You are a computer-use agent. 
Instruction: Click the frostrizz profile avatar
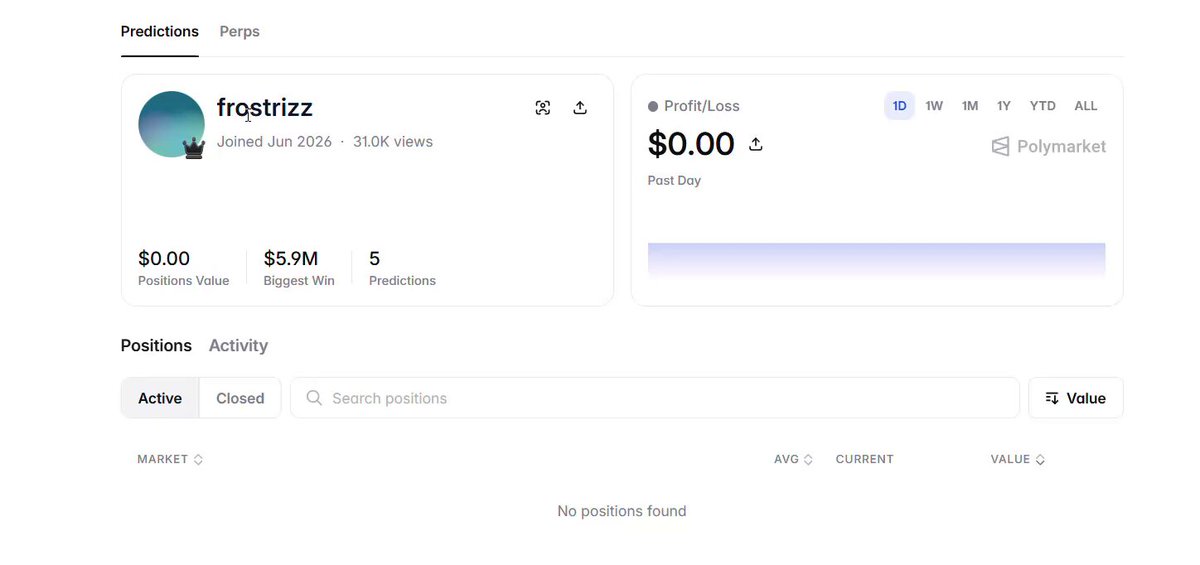(x=171, y=124)
